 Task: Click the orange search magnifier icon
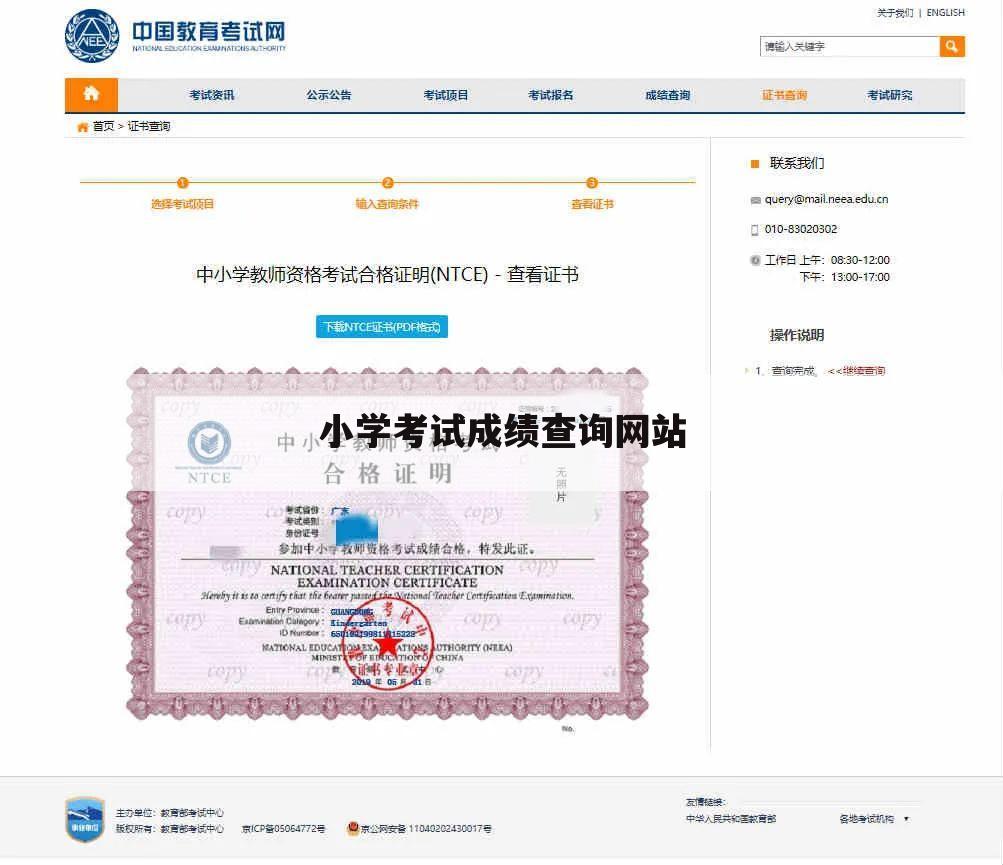950,46
